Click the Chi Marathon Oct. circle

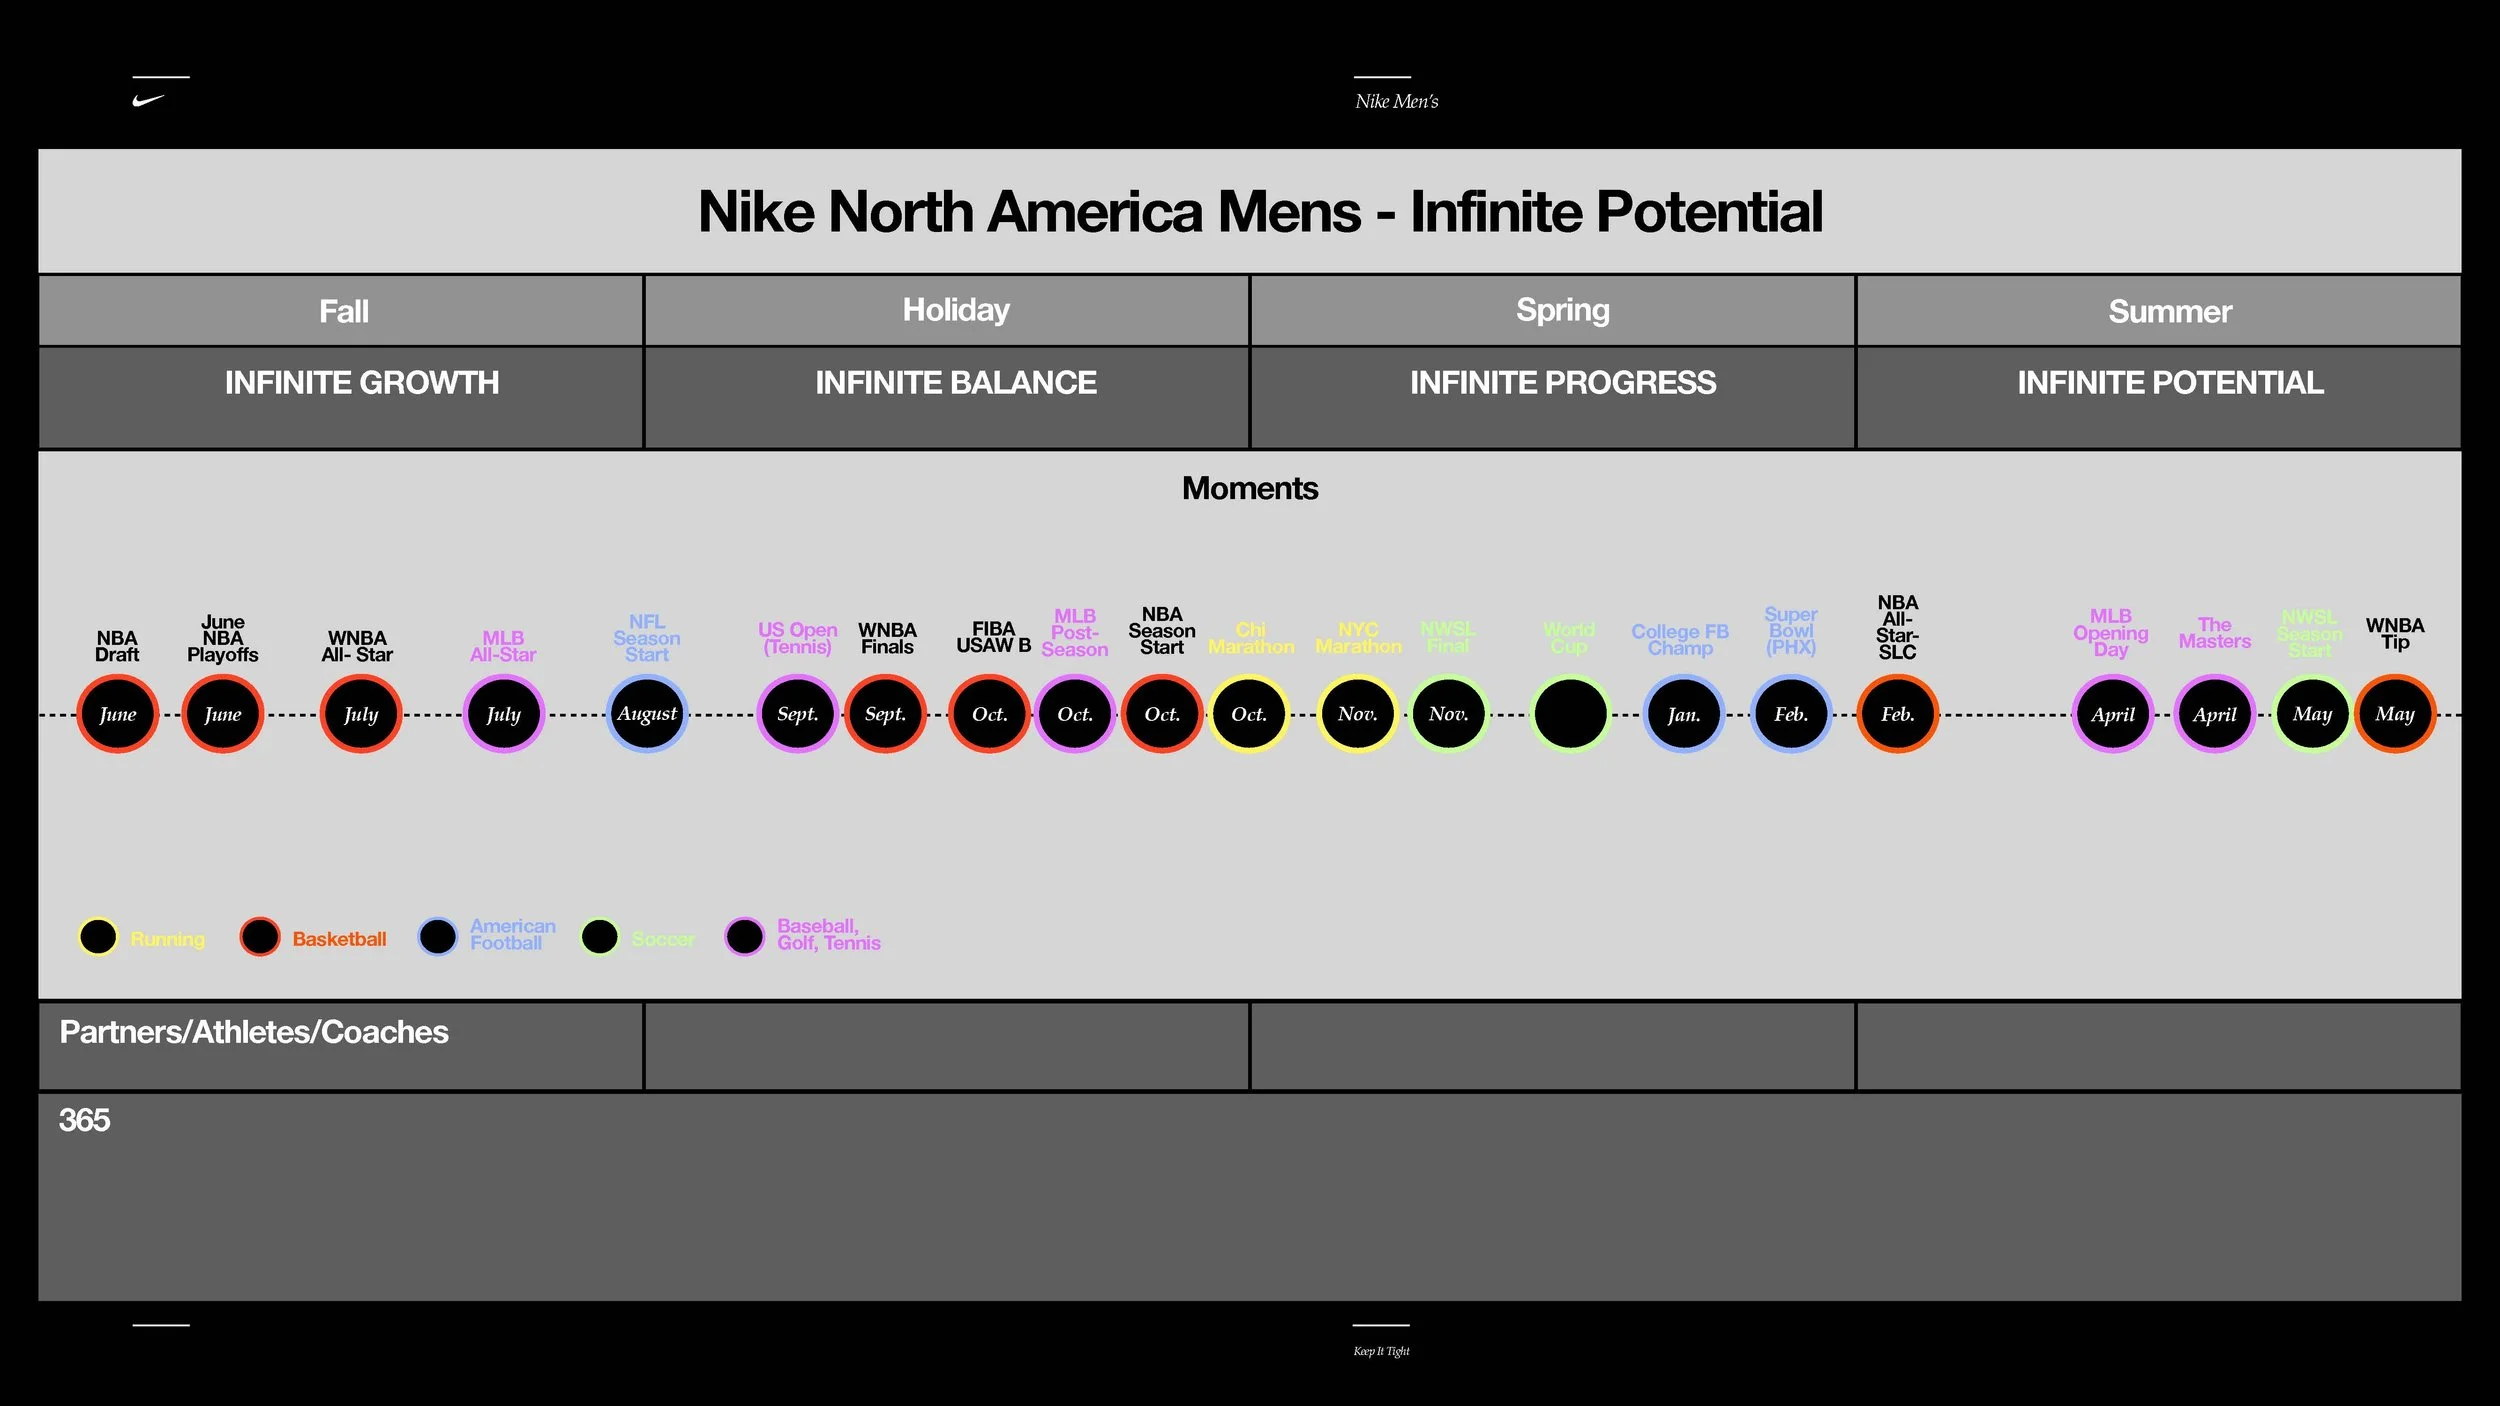(x=1248, y=714)
